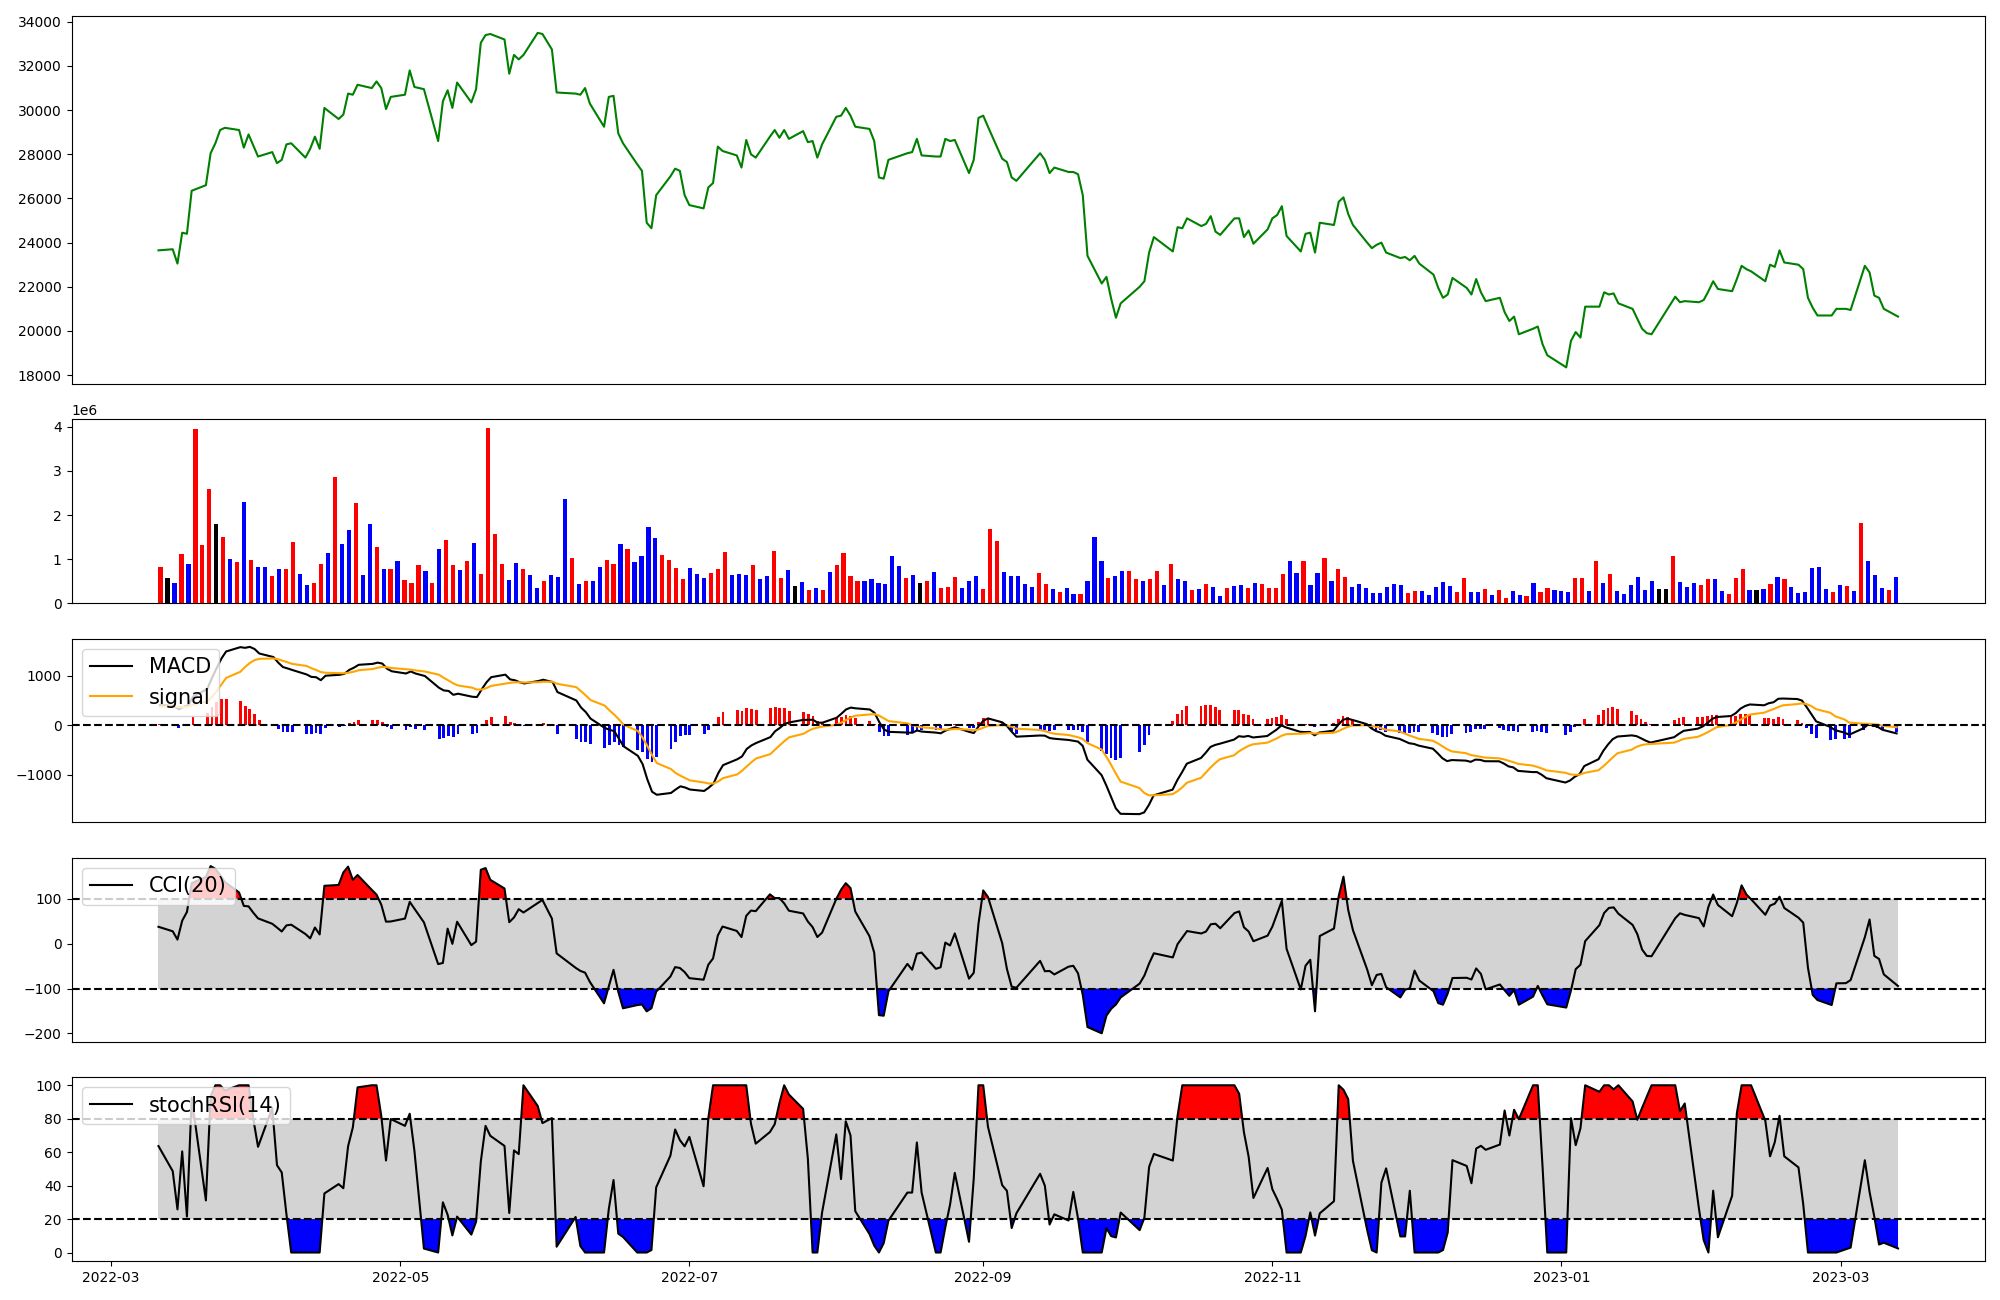Click the 1000 tick on MACD axis
Screen dimensions: 2000x1300
(44, 676)
